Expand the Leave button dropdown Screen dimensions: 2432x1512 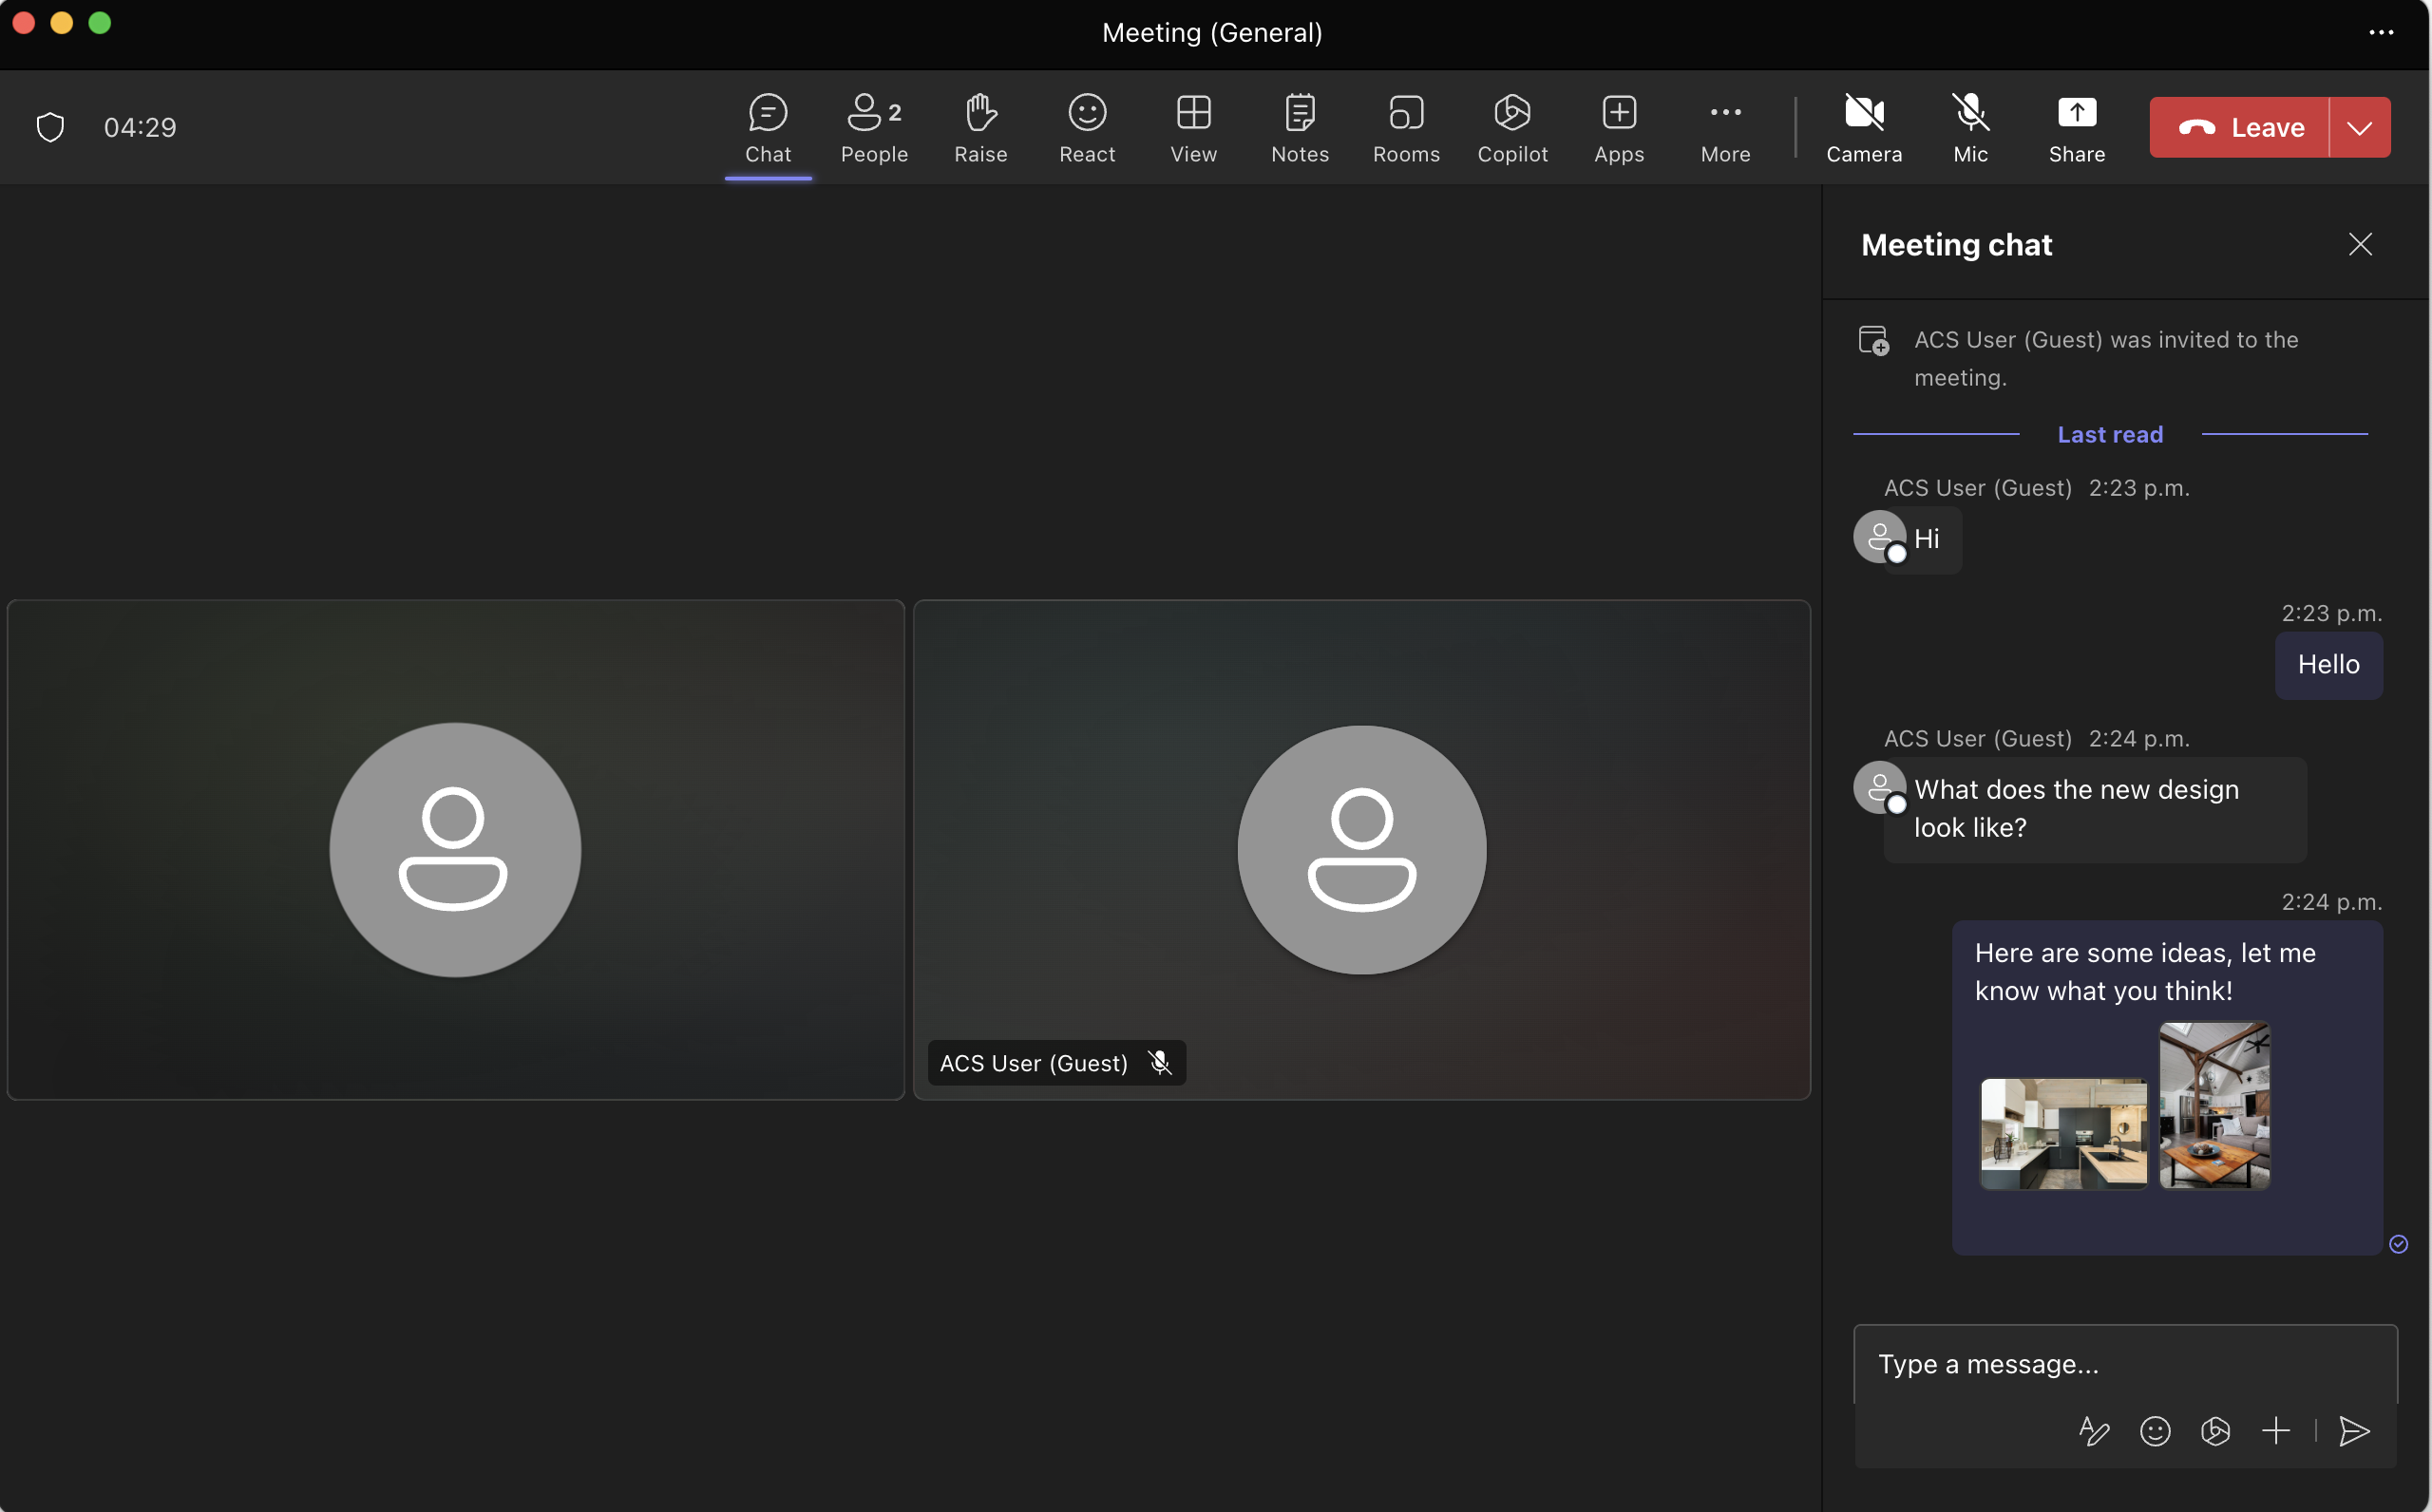pos(2361,125)
